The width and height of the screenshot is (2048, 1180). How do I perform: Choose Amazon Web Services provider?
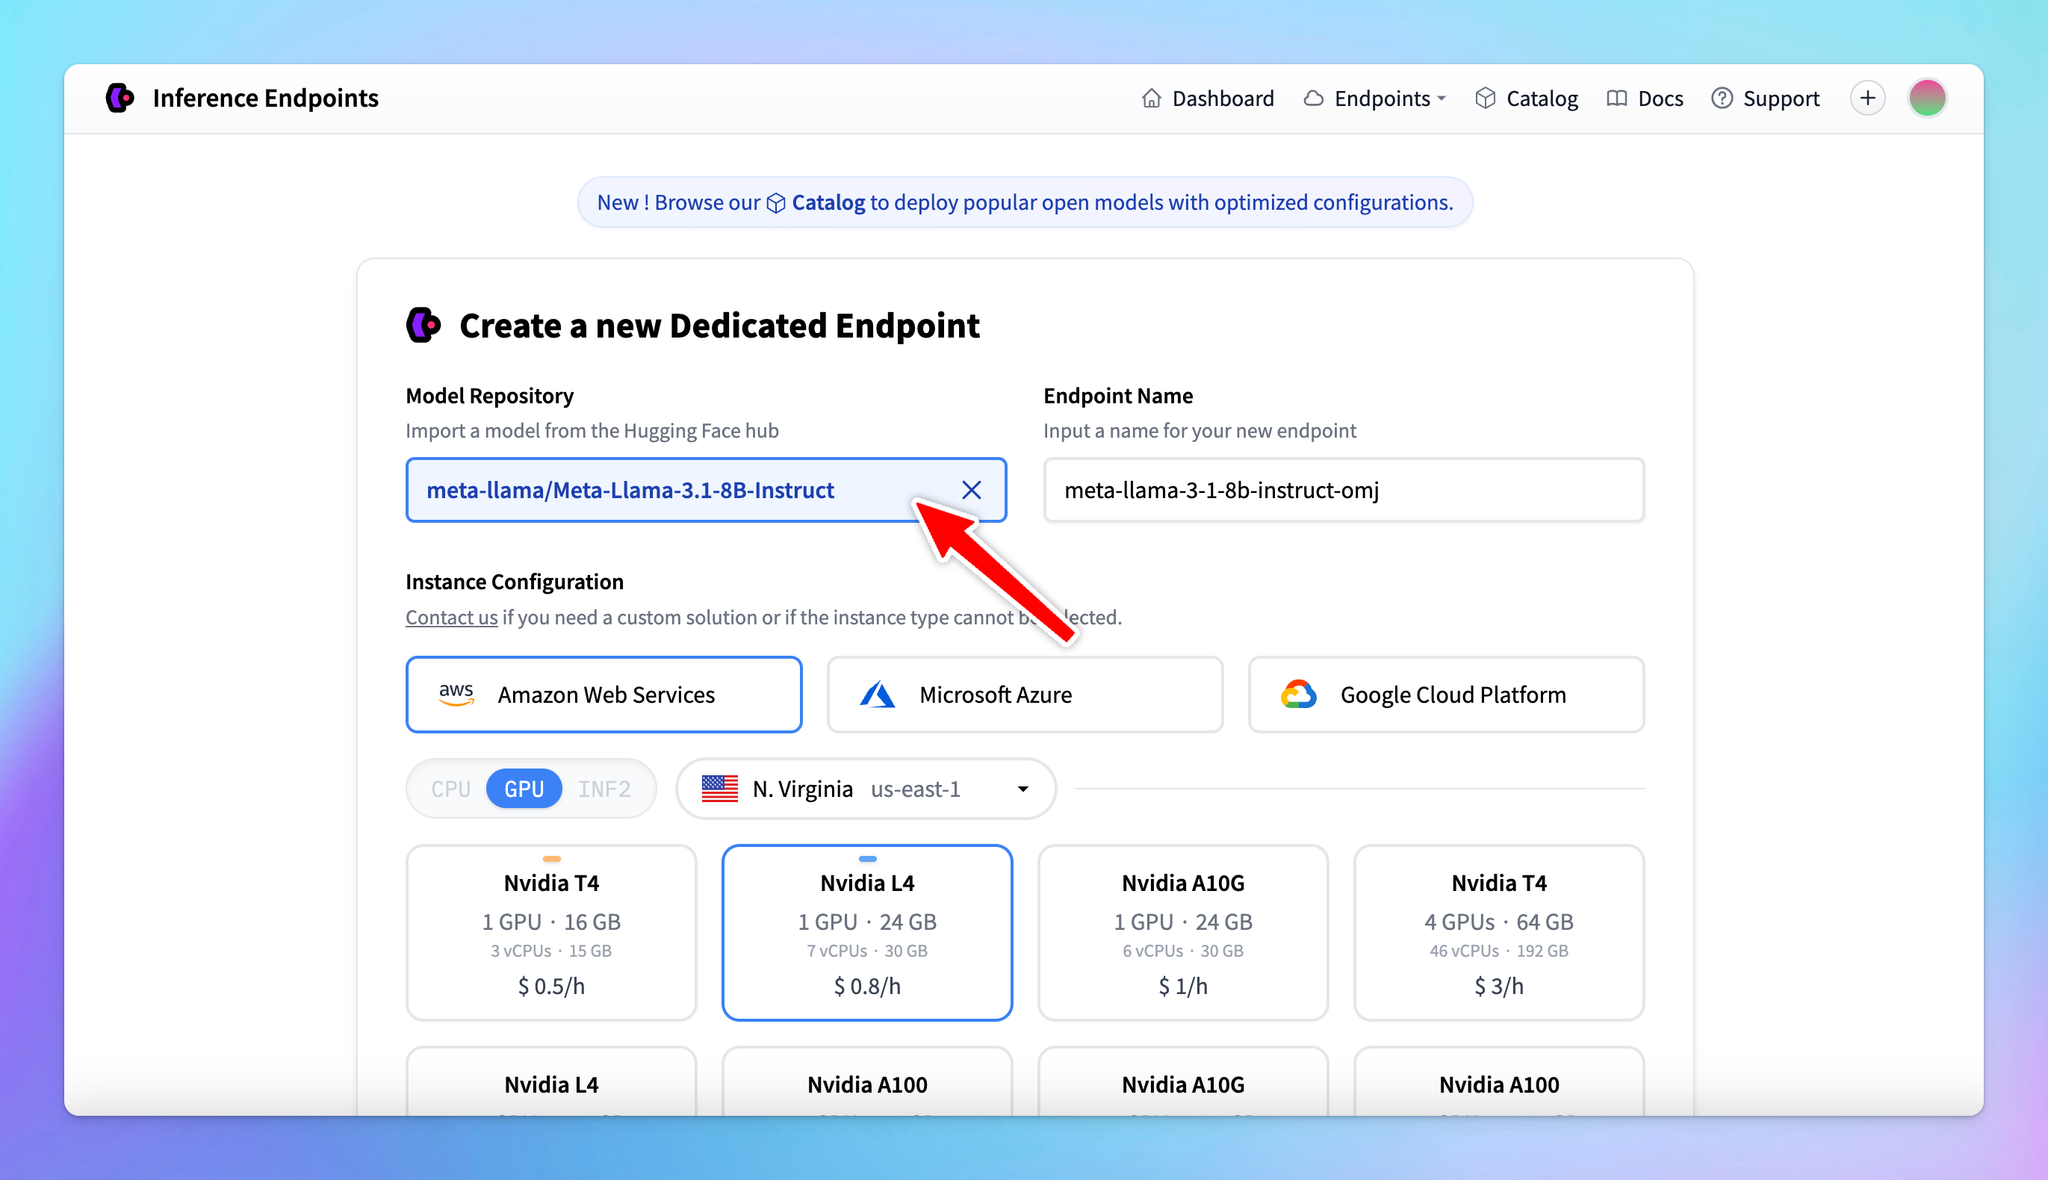coord(604,695)
